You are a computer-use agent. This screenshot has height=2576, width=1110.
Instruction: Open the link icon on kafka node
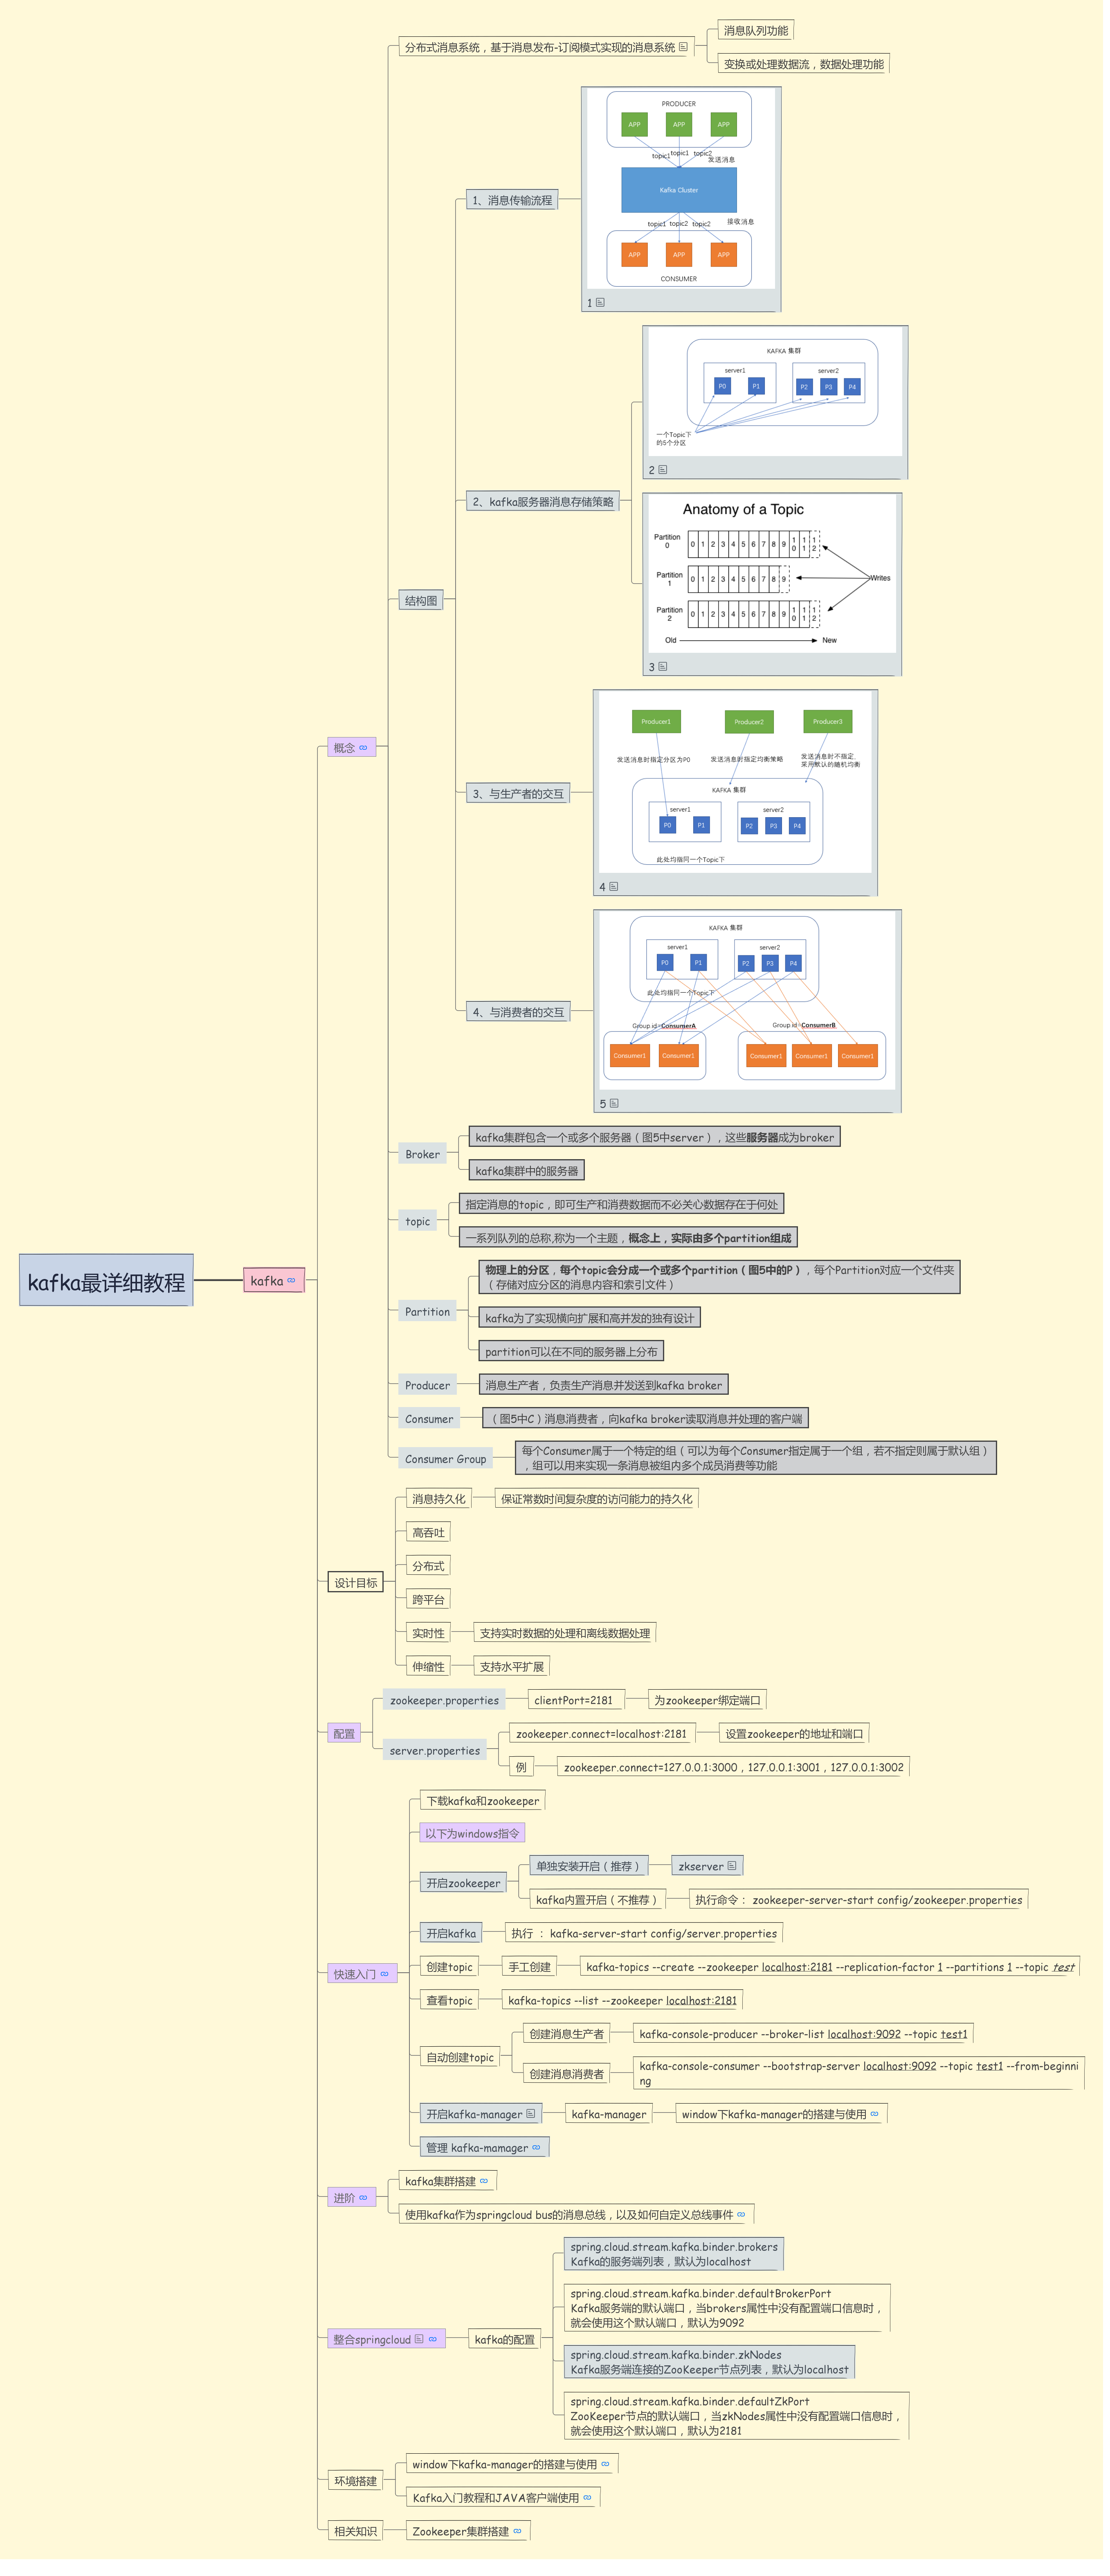(293, 1288)
